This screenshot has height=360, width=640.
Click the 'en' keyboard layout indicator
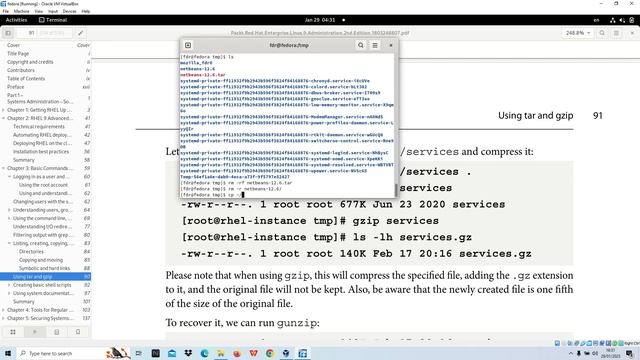pos(596,20)
